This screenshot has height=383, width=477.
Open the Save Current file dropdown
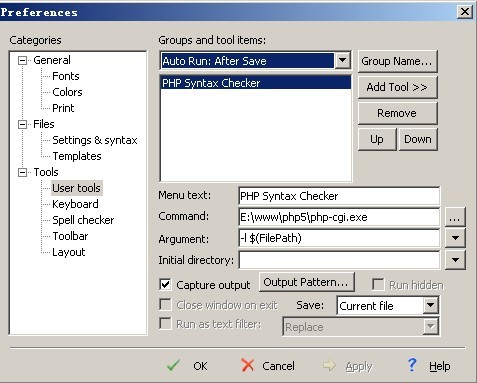click(x=430, y=305)
